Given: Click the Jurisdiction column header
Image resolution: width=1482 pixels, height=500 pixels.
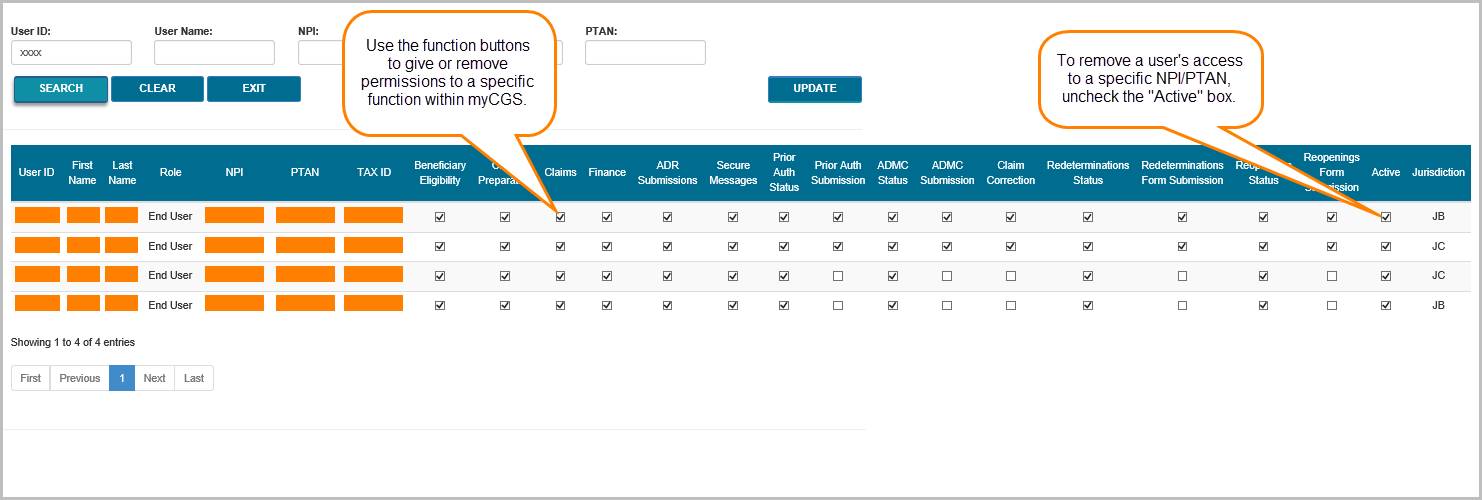Looking at the screenshot, I should pyautogui.click(x=1437, y=173).
